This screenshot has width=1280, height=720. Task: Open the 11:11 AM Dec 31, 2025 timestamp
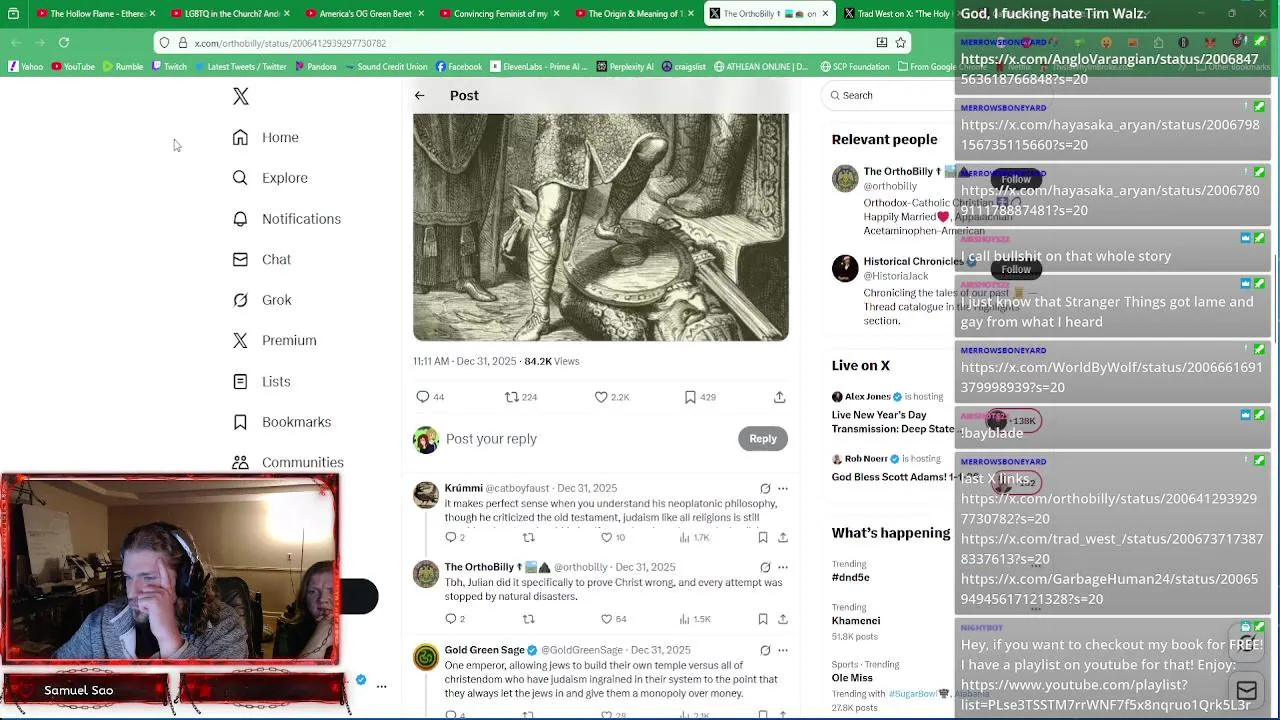tap(465, 361)
